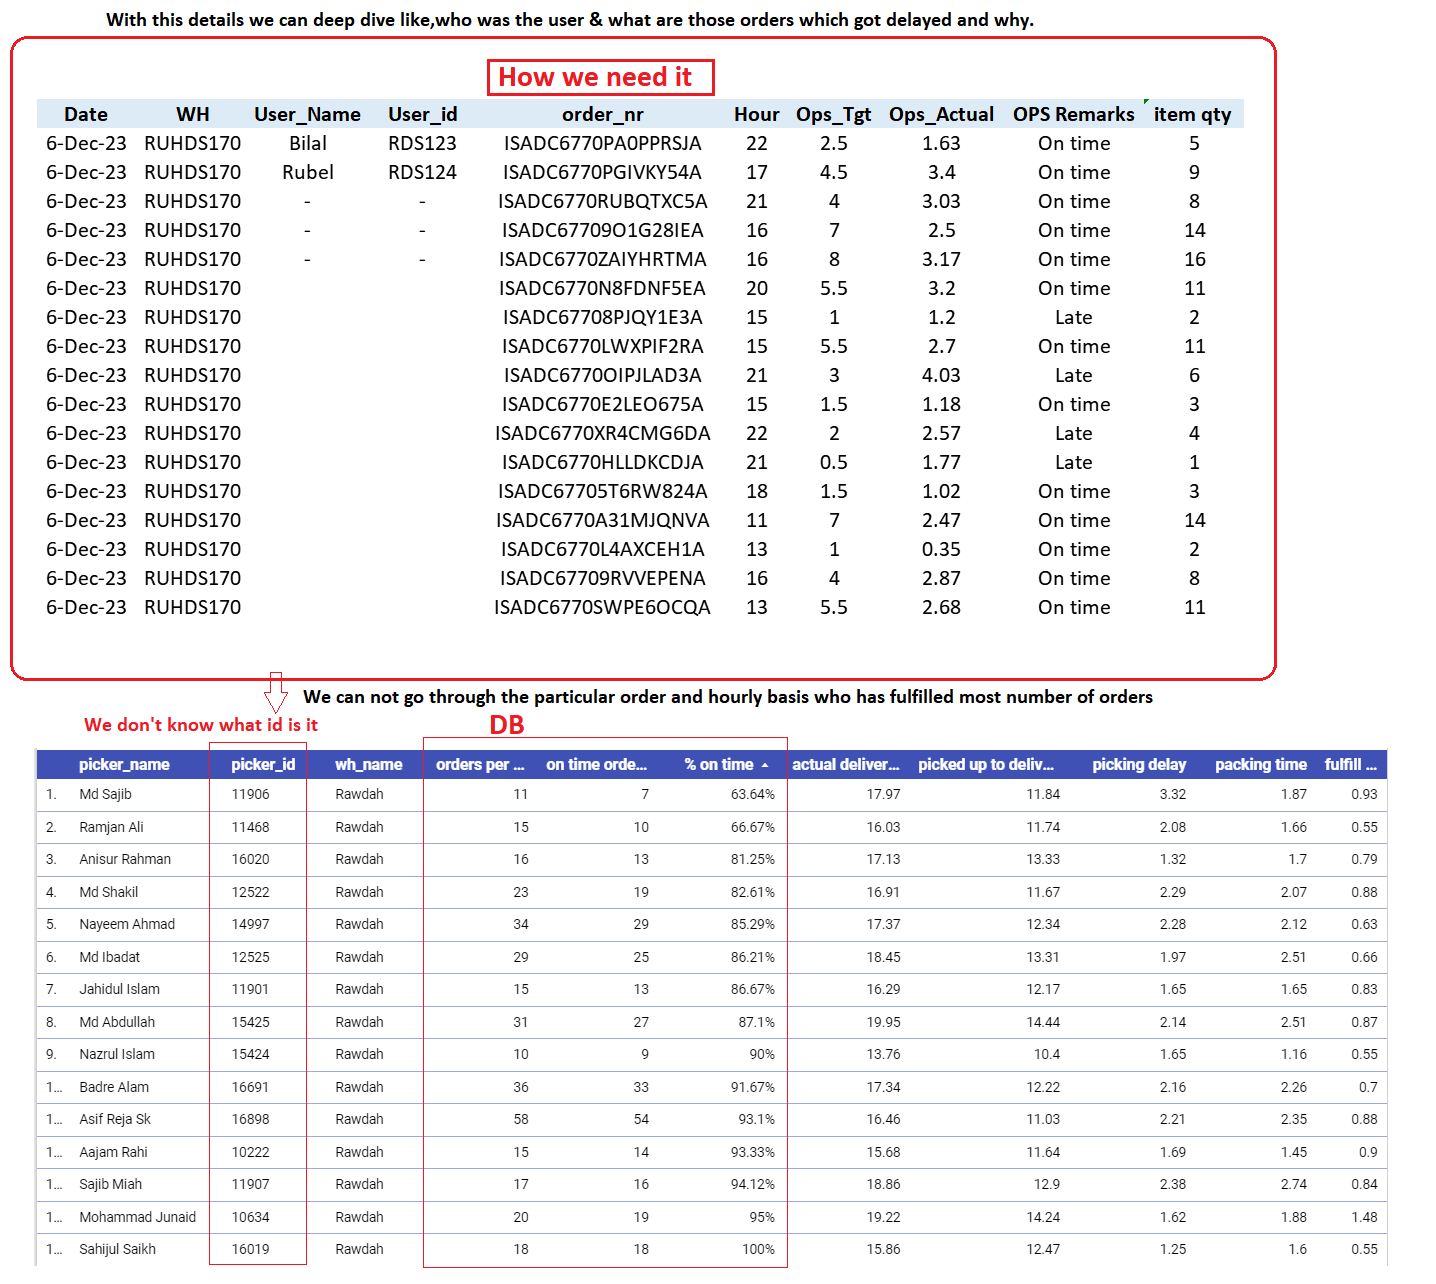The height and width of the screenshot is (1284, 1436).
Task: Click picker name Nayeem Ahmad
Action: [x=127, y=924]
